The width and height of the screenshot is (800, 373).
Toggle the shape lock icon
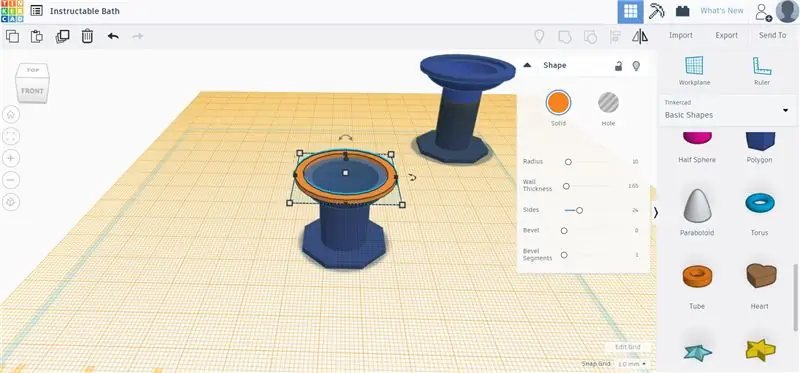[x=618, y=66]
